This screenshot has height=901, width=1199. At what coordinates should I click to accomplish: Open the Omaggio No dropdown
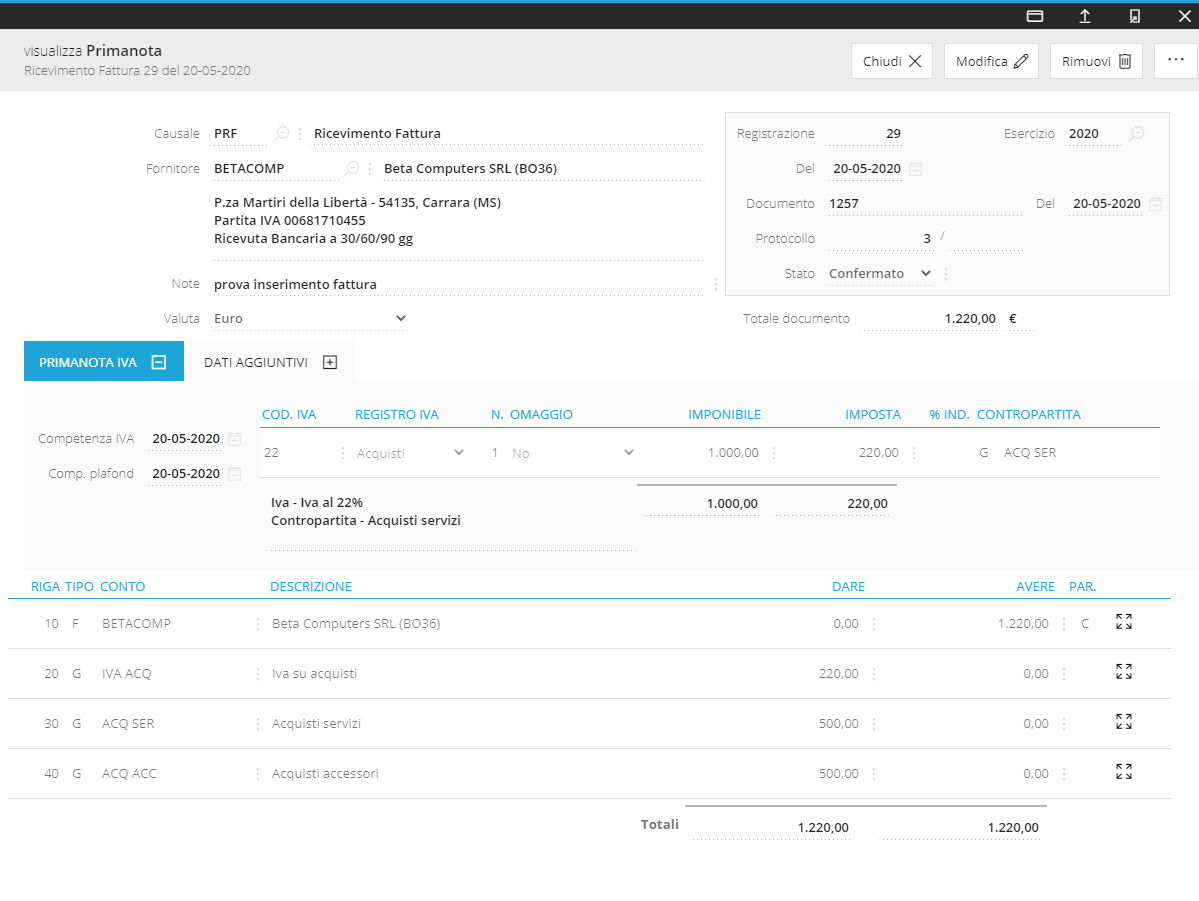click(x=628, y=453)
